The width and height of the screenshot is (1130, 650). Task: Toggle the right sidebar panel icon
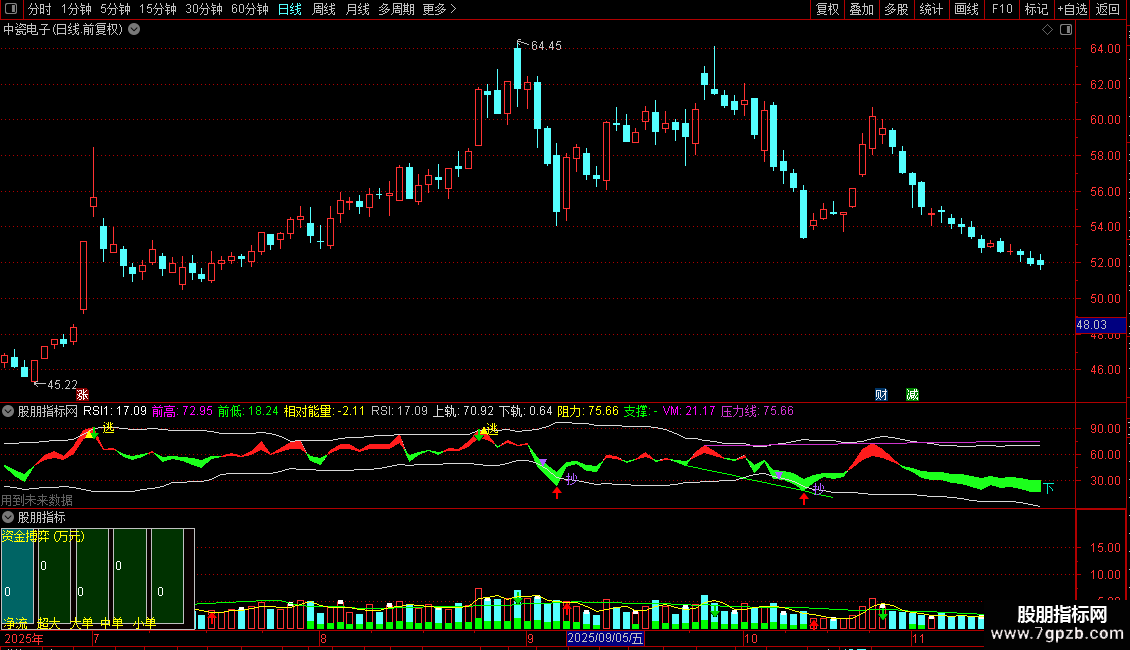1066,30
